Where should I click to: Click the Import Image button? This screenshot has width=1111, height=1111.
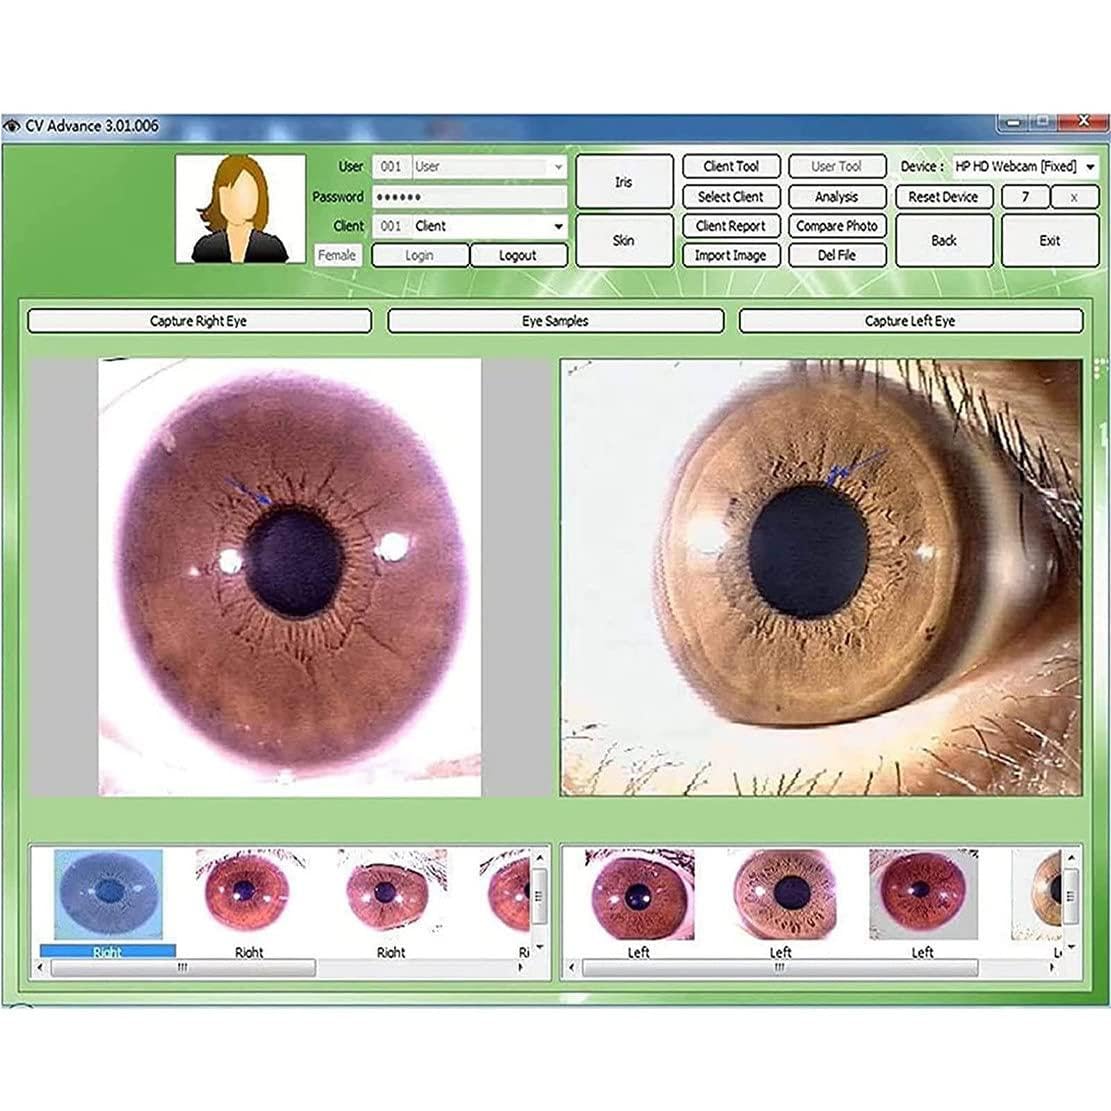tap(731, 255)
